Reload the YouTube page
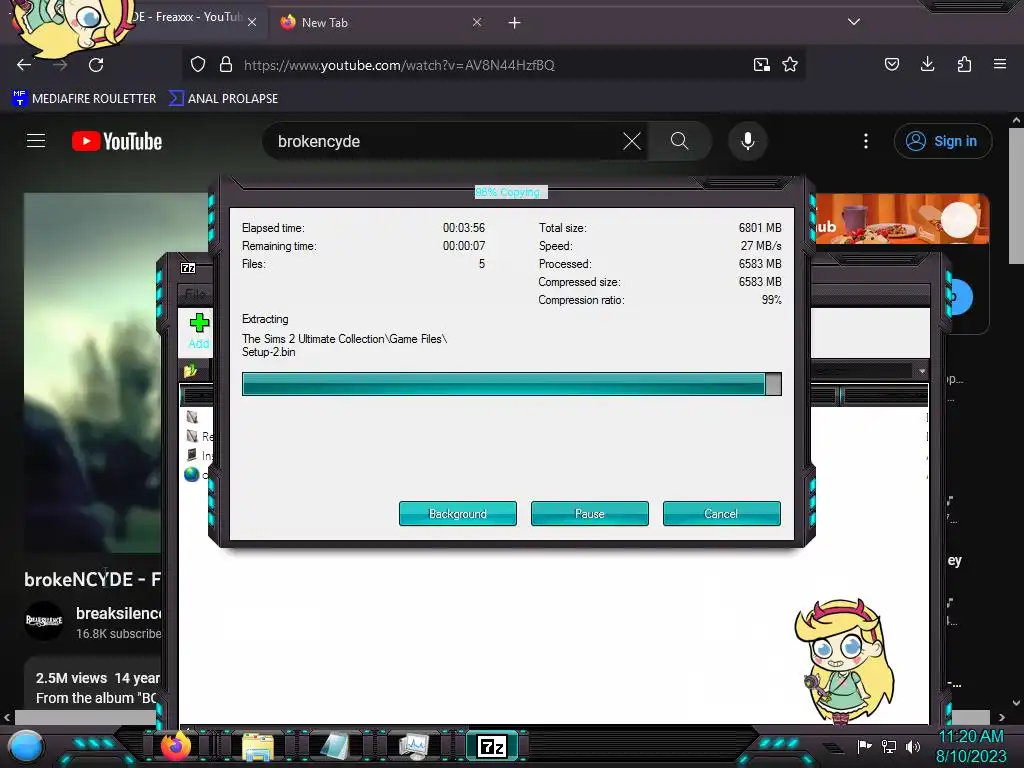Image resolution: width=1024 pixels, height=768 pixels. 96,65
